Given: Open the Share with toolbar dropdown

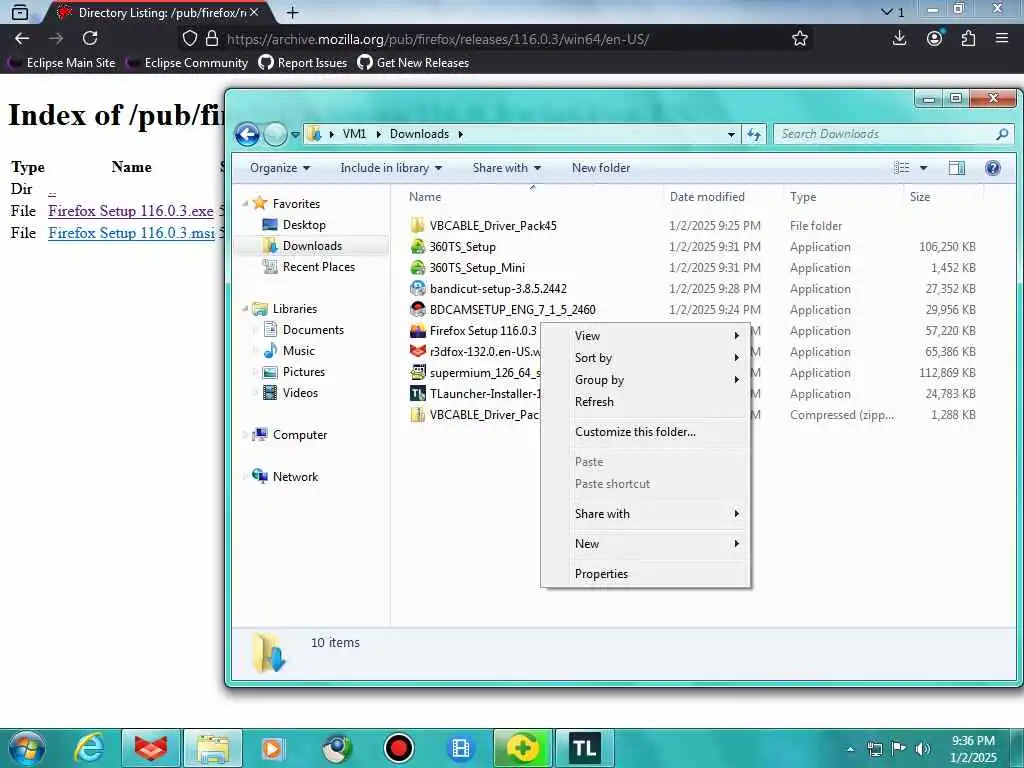Looking at the screenshot, I should click(x=507, y=168).
